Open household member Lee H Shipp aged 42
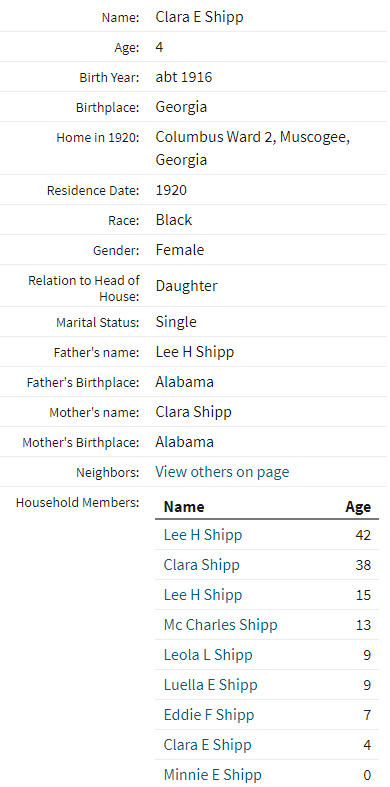This screenshot has height=787, width=390. click(x=203, y=535)
